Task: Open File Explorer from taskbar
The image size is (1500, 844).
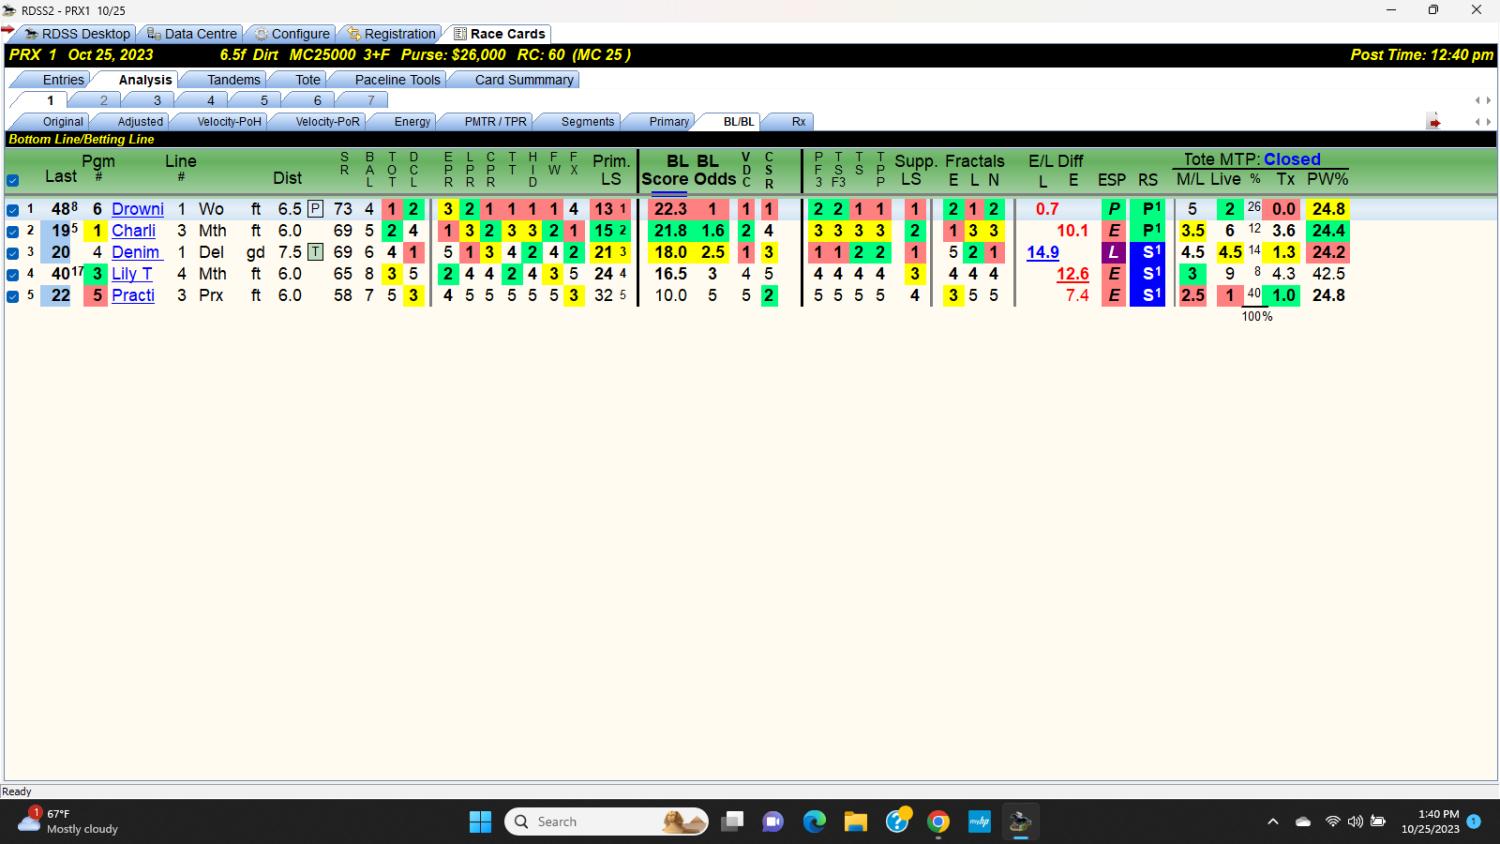Action: pos(855,822)
